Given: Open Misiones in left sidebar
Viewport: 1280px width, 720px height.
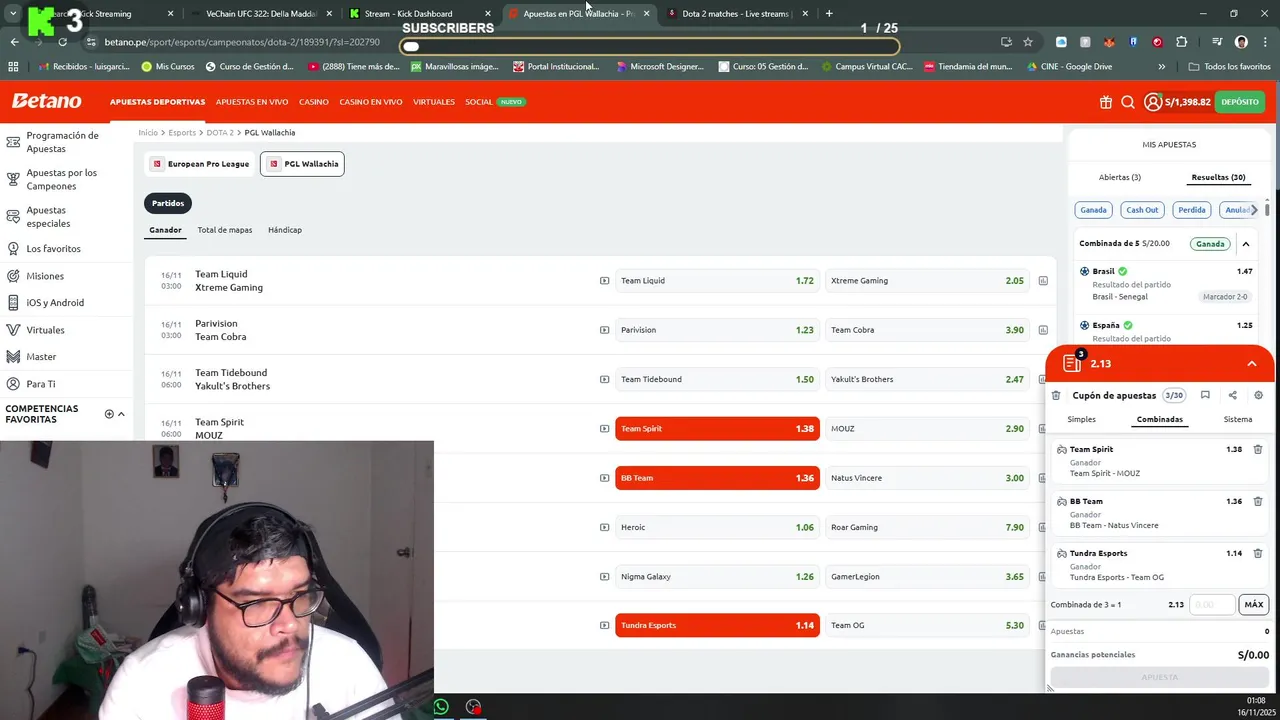Looking at the screenshot, I should pyautogui.click(x=45, y=276).
